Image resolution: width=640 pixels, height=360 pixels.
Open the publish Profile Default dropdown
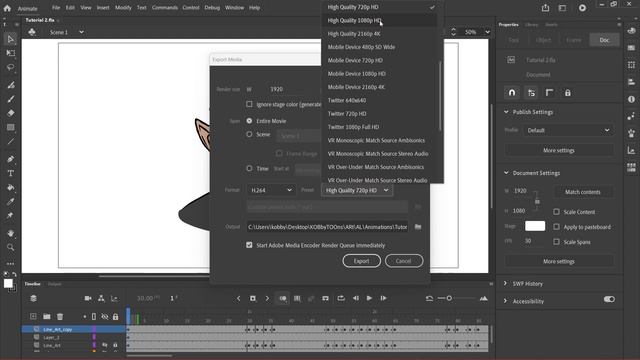(x=569, y=130)
